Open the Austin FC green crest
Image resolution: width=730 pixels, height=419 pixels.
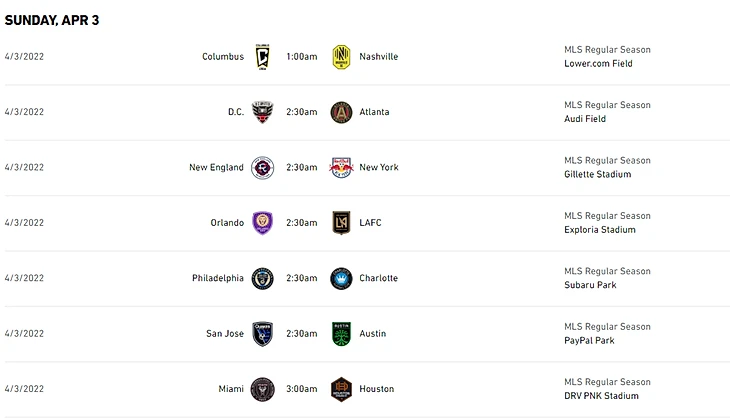342,333
